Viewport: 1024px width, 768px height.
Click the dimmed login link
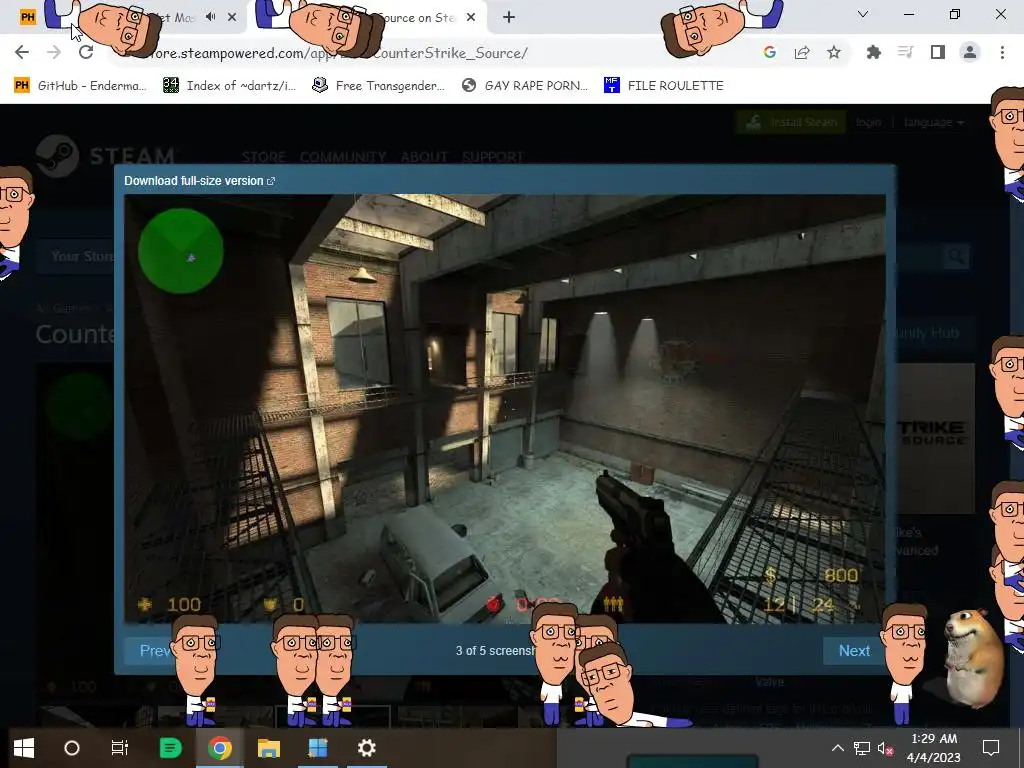click(x=868, y=122)
